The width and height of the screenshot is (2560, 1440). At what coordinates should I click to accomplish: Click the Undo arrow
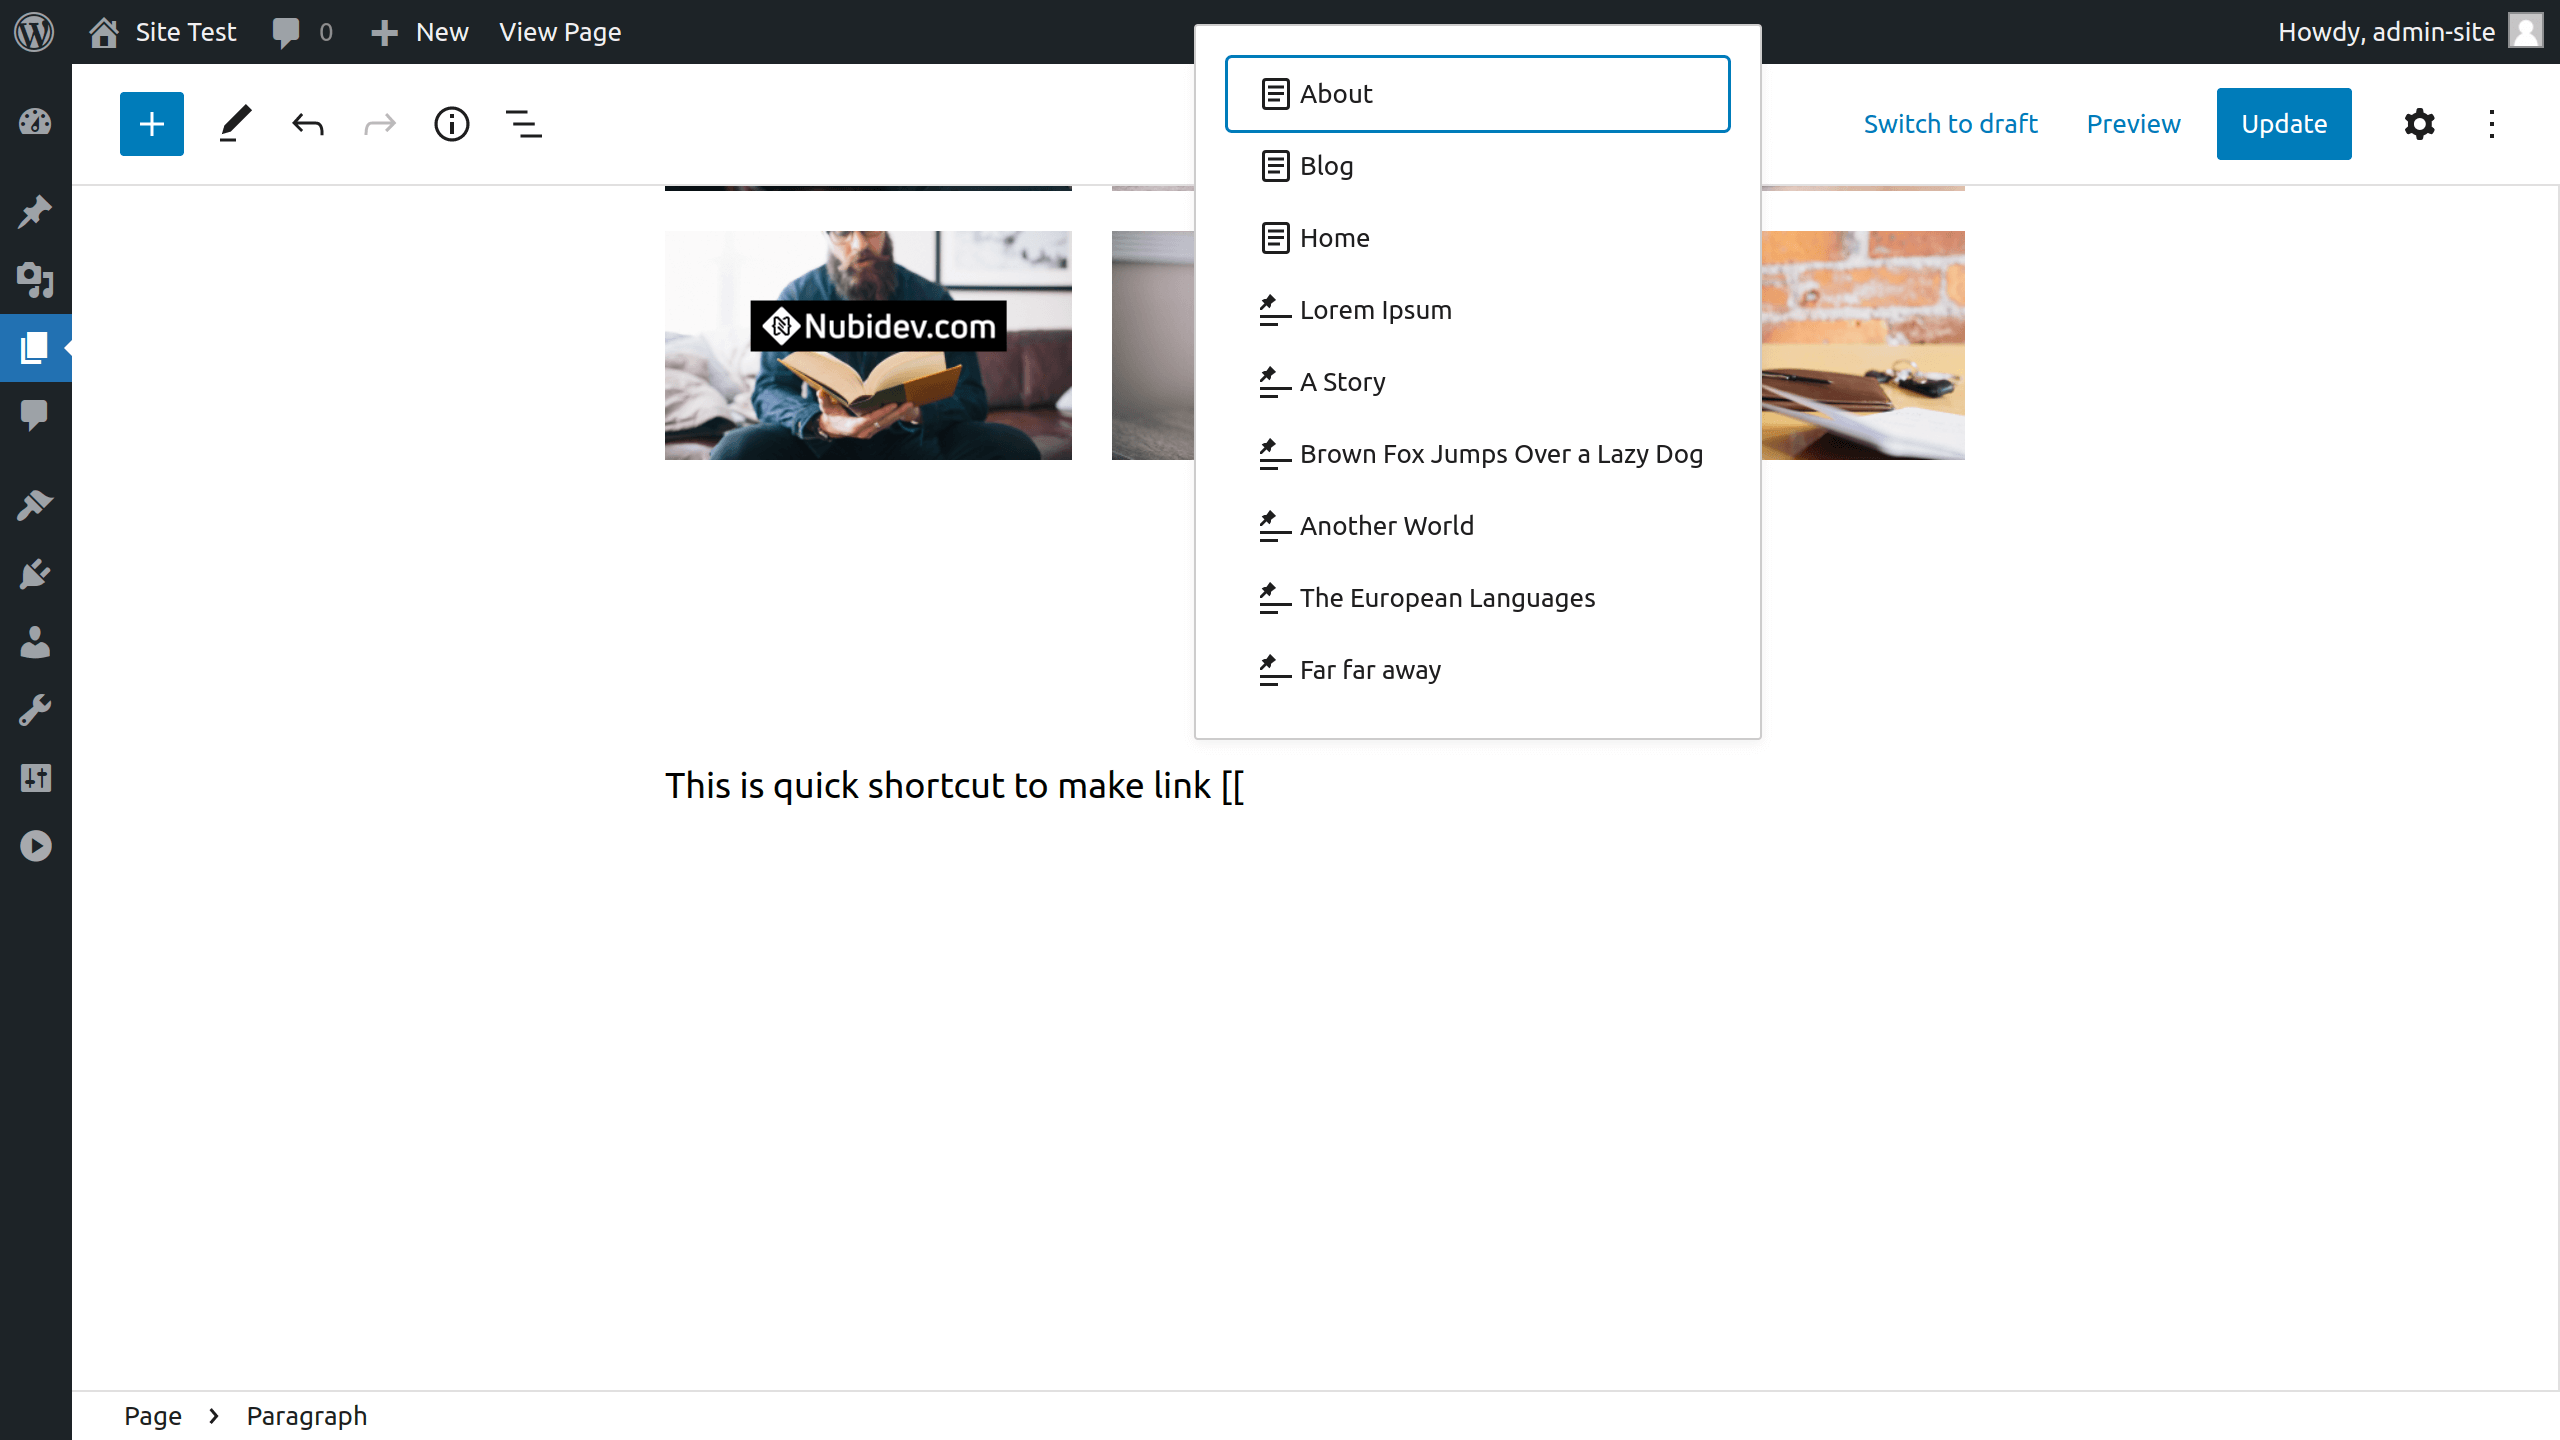click(x=308, y=124)
